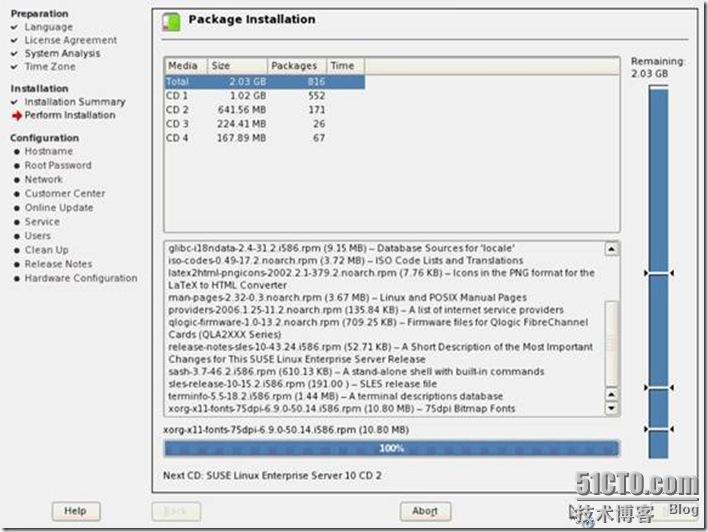Image resolution: width=708 pixels, height=532 pixels.
Task: Click the package log scrollbar thumb
Action: (x=611, y=343)
